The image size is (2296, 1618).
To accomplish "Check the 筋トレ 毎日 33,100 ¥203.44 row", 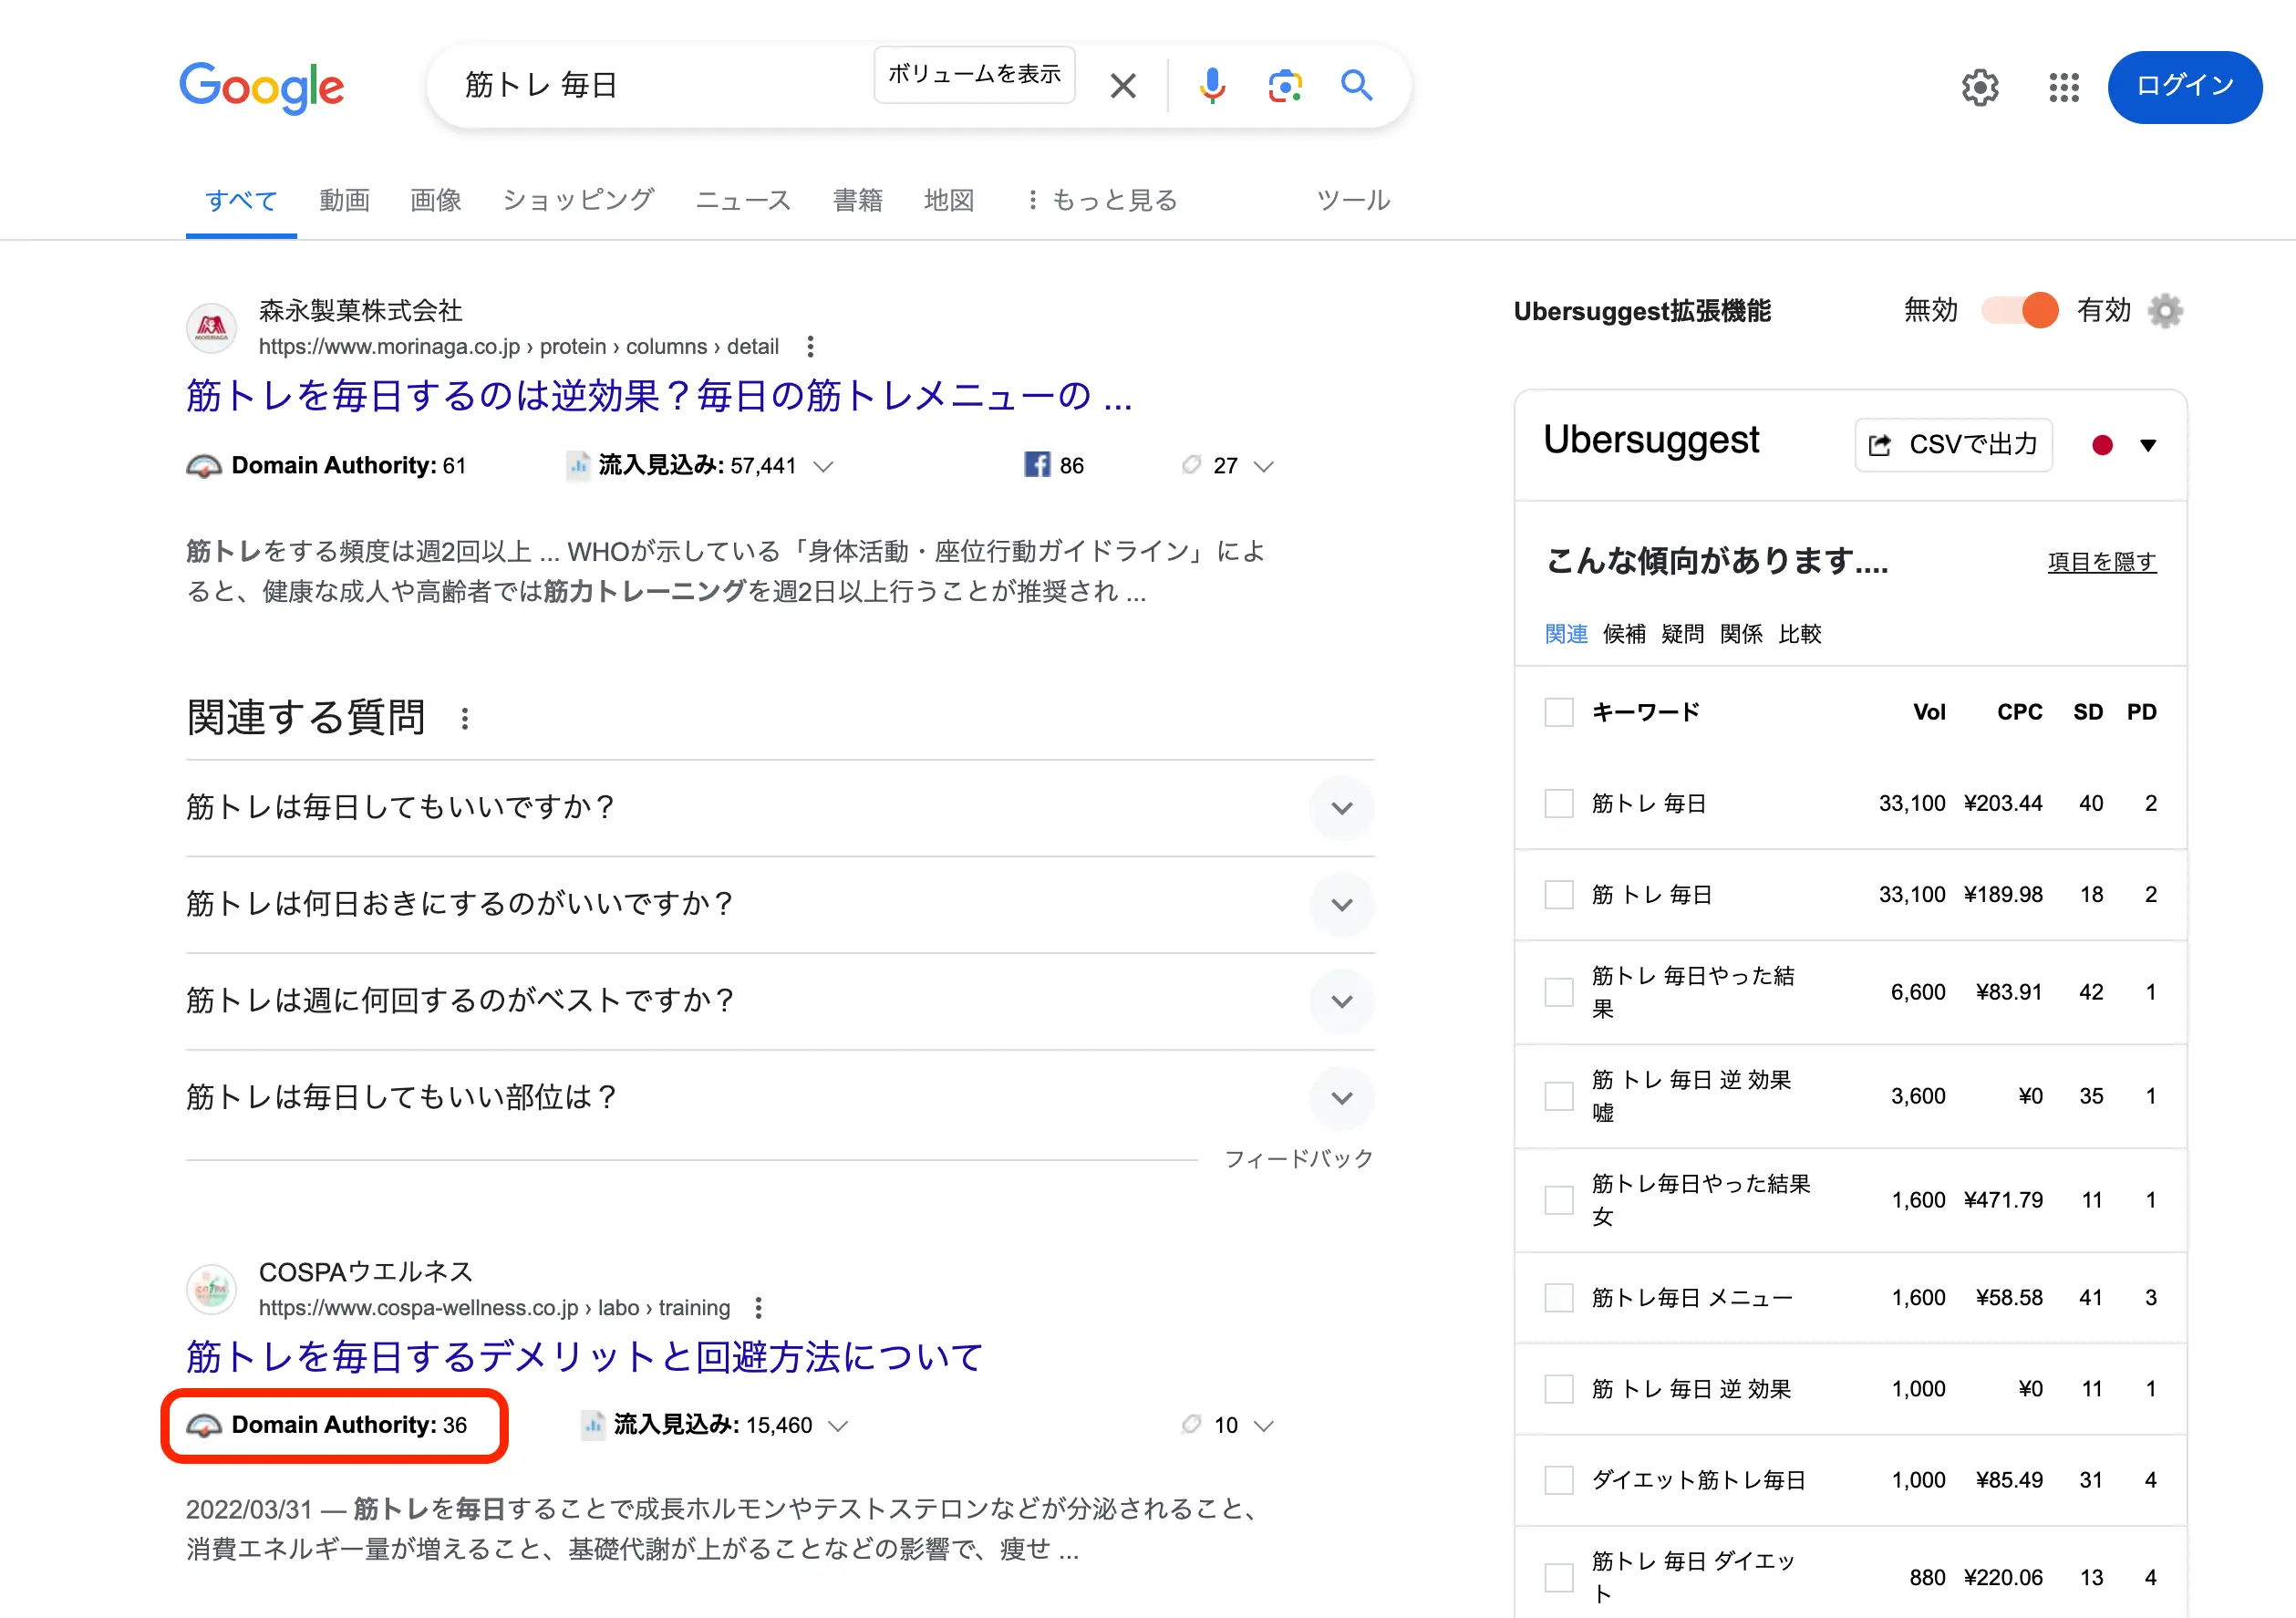I will (x=1559, y=803).
